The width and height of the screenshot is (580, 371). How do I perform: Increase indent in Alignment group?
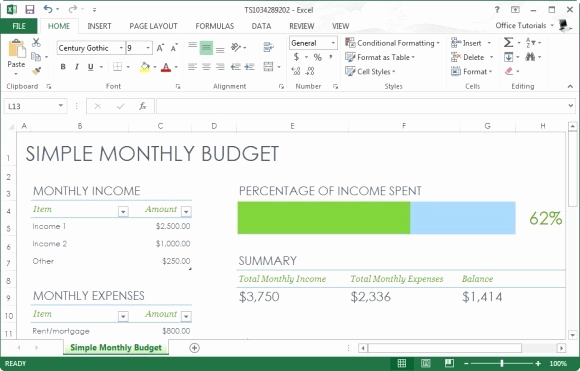coord(249,67)
